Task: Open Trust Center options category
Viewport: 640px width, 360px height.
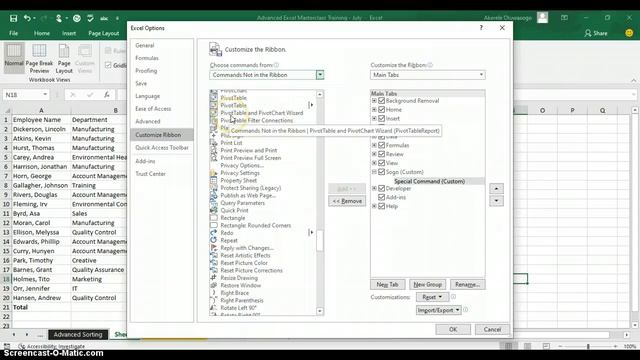Action: point(150,174)
